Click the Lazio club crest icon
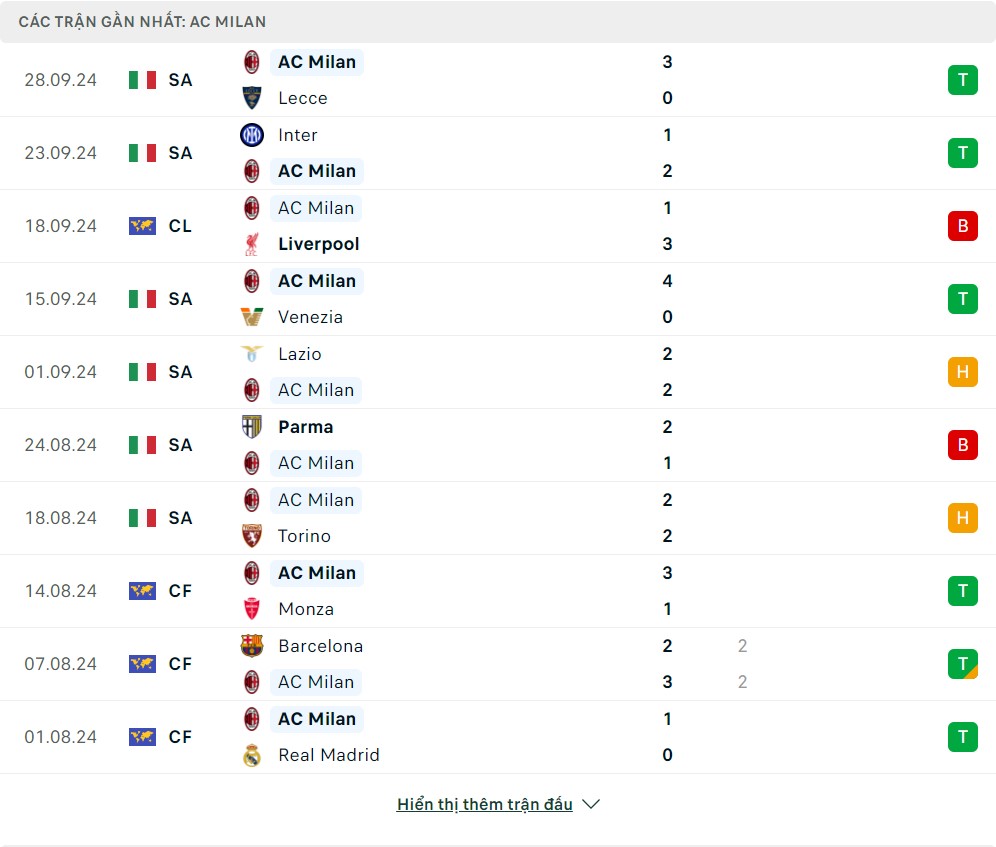Viewport: 996px width, 847px height. (x=252, y=354)
